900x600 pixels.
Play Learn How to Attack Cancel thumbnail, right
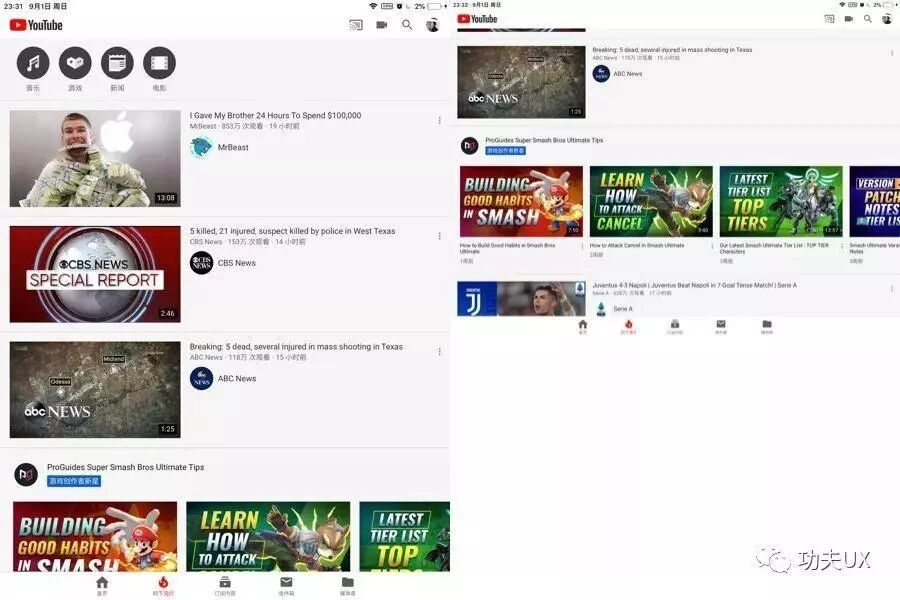coord(651,202)
